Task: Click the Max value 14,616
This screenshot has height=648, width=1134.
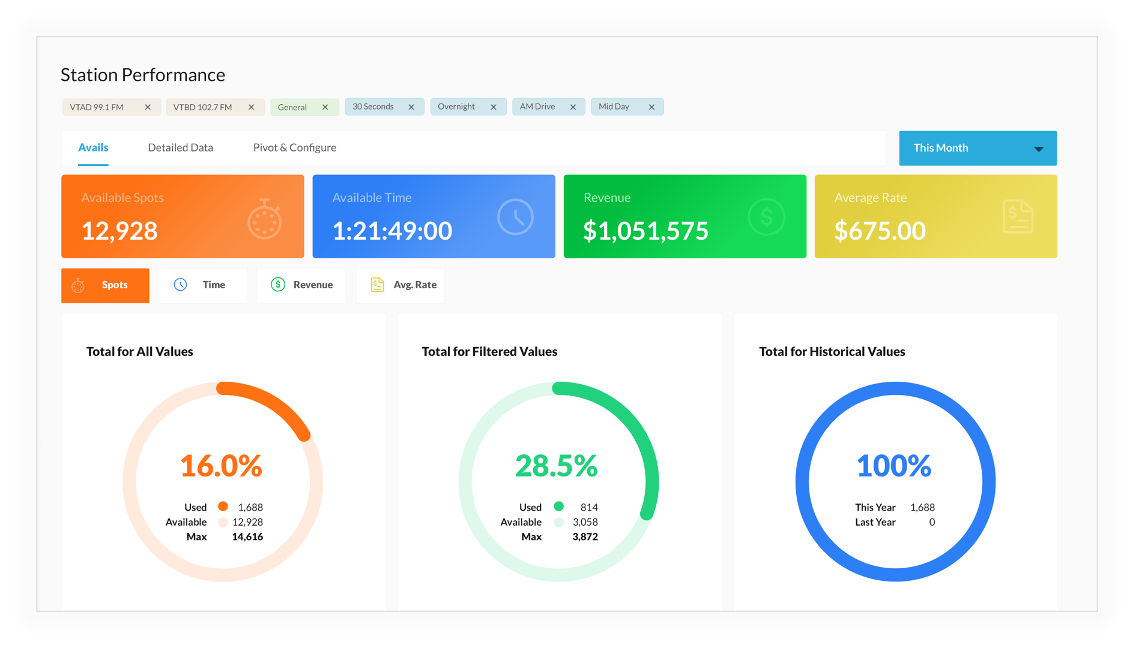Action: coord(247,537)
